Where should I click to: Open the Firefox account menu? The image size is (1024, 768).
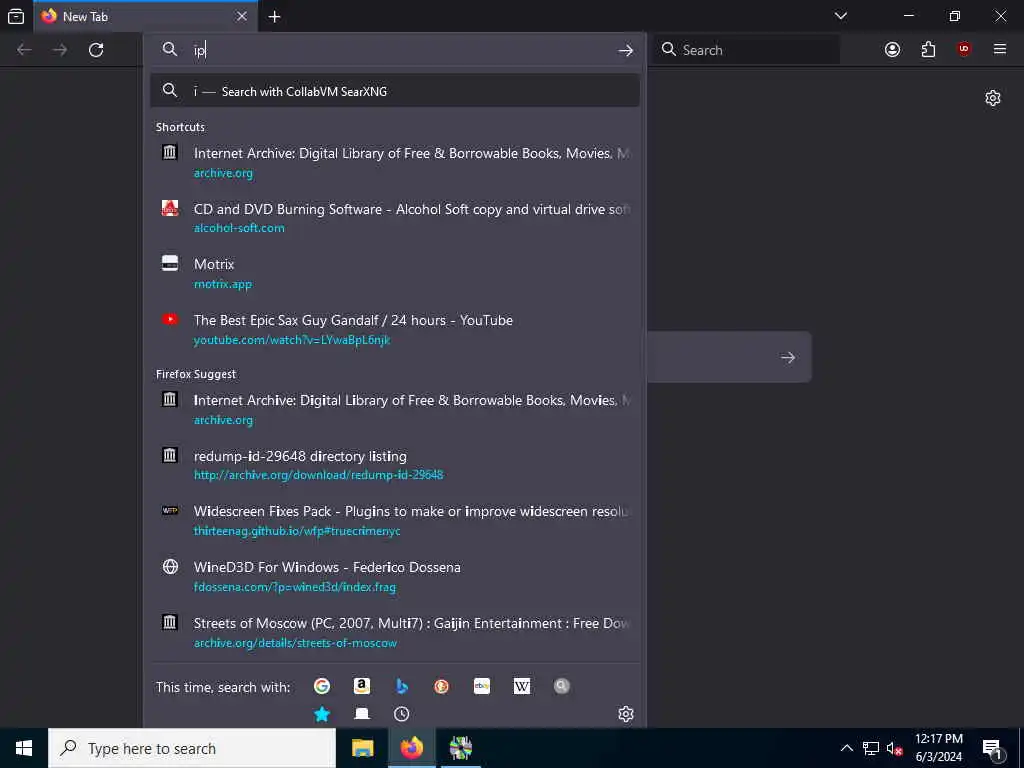point(892,50)
